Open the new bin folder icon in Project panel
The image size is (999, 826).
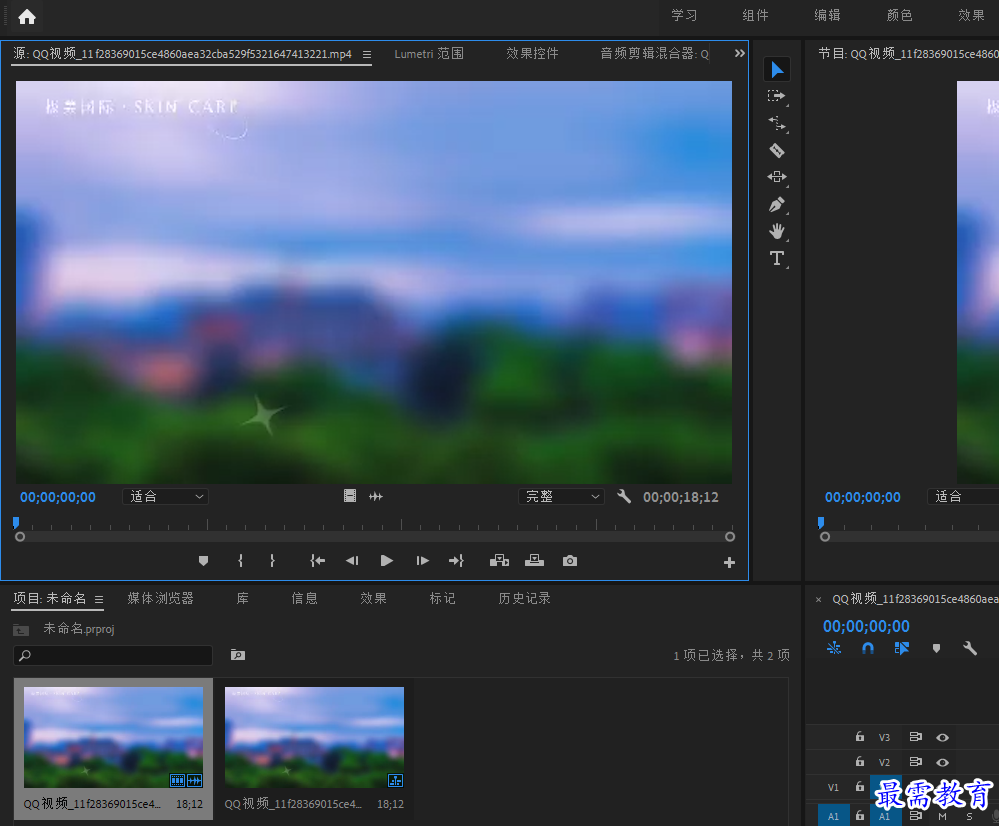[x=238, y=655]
